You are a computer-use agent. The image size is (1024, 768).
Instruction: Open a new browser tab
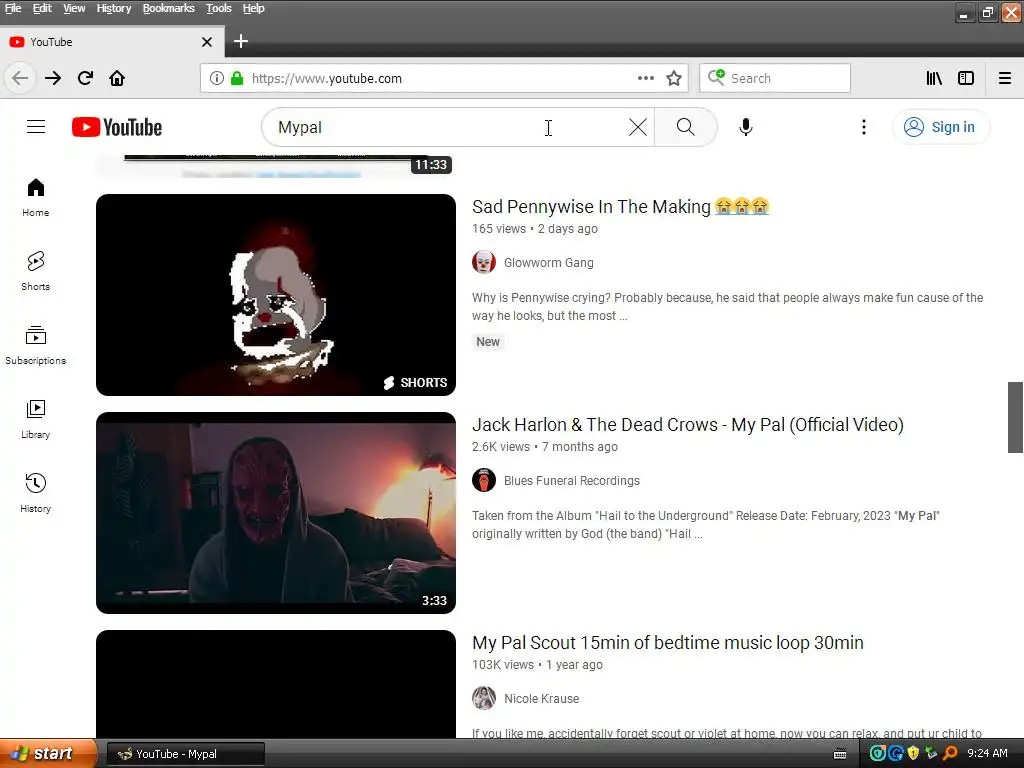(241, 42)
